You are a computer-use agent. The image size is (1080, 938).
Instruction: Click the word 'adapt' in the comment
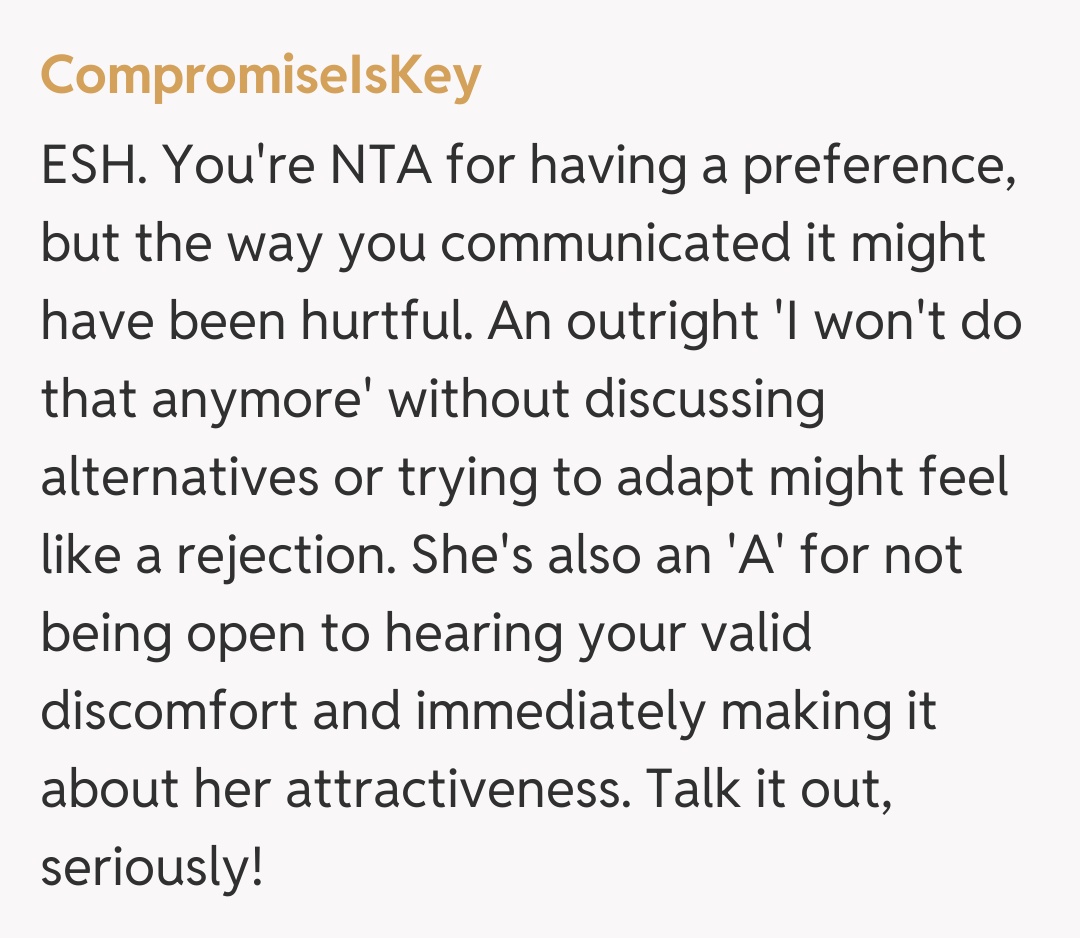coord(682,480)
